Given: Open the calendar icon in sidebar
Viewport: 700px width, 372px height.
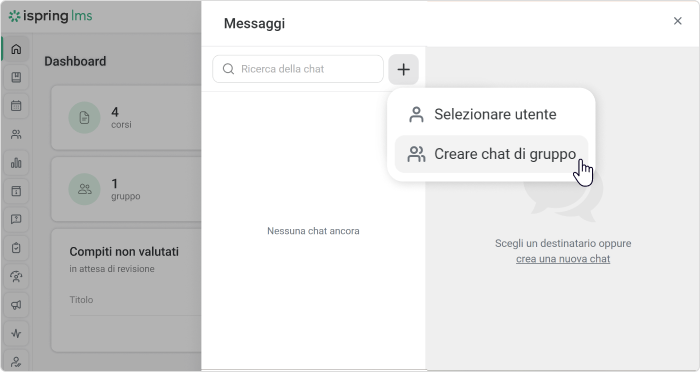Looking at the screenshot, I should [16, 106].
